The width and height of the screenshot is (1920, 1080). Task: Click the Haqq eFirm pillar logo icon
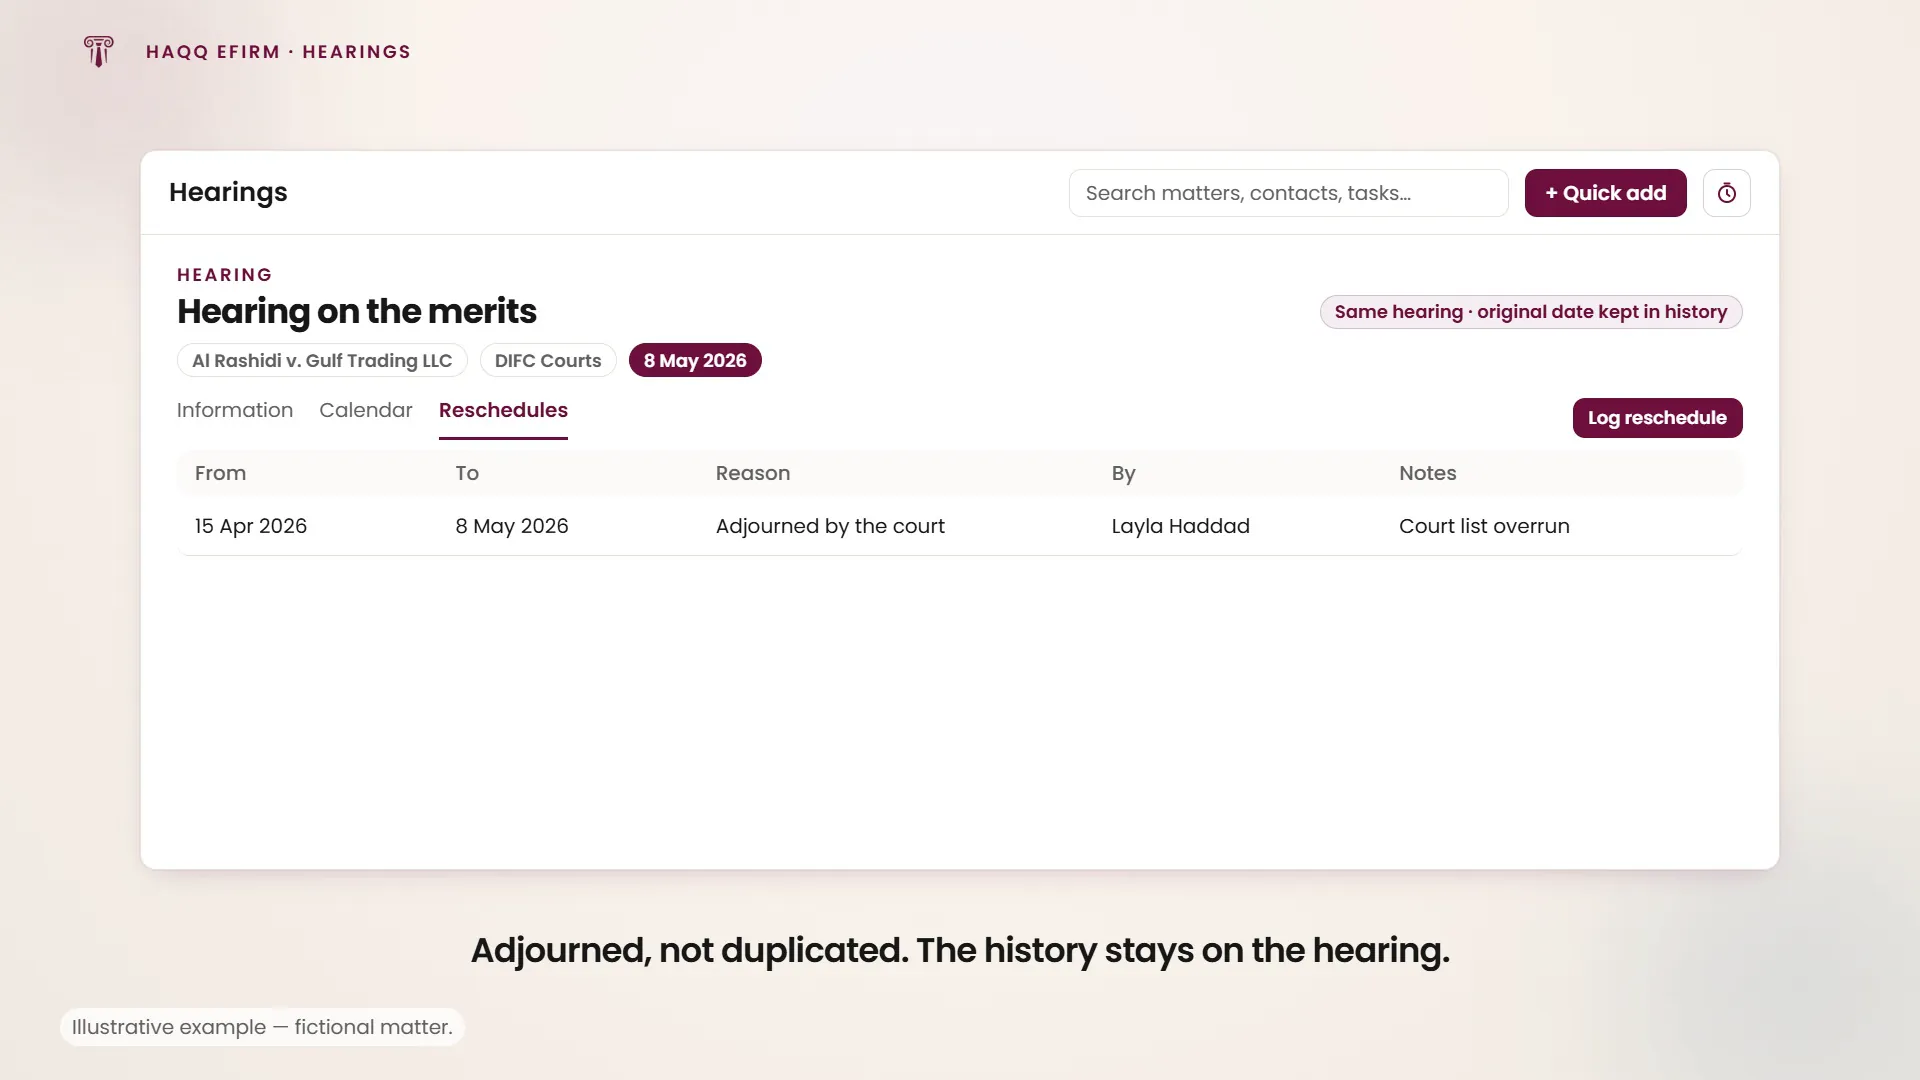(x=98, y=51)
